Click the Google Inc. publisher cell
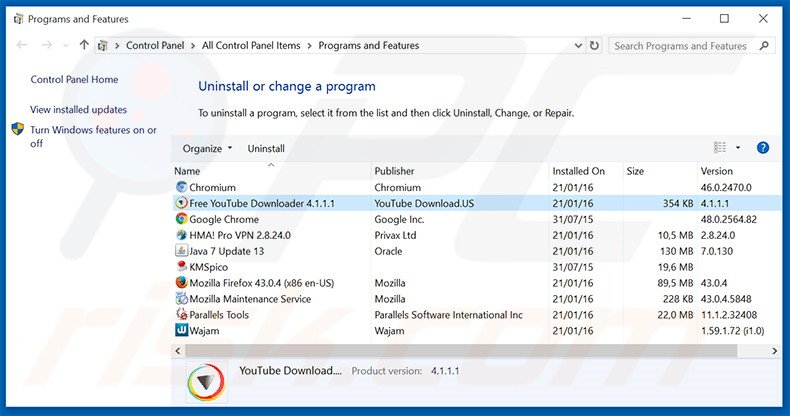This screenshot has width=790, height=416. (399, 219)
